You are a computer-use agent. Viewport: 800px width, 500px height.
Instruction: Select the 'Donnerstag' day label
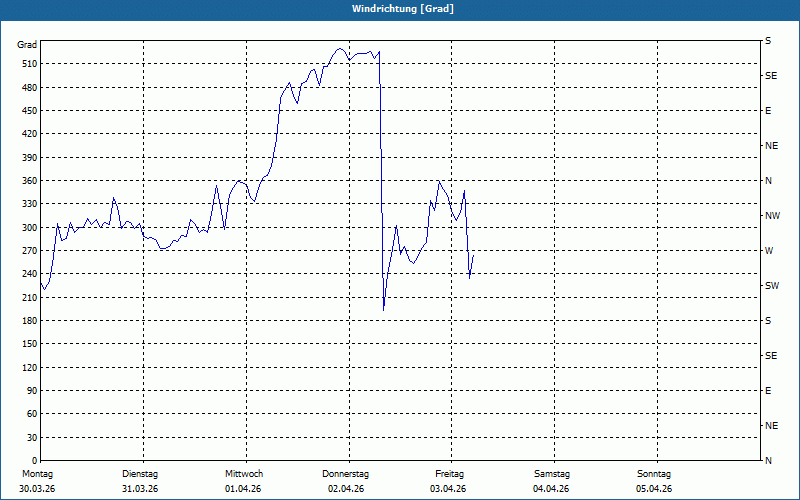(x=345, y=474)
